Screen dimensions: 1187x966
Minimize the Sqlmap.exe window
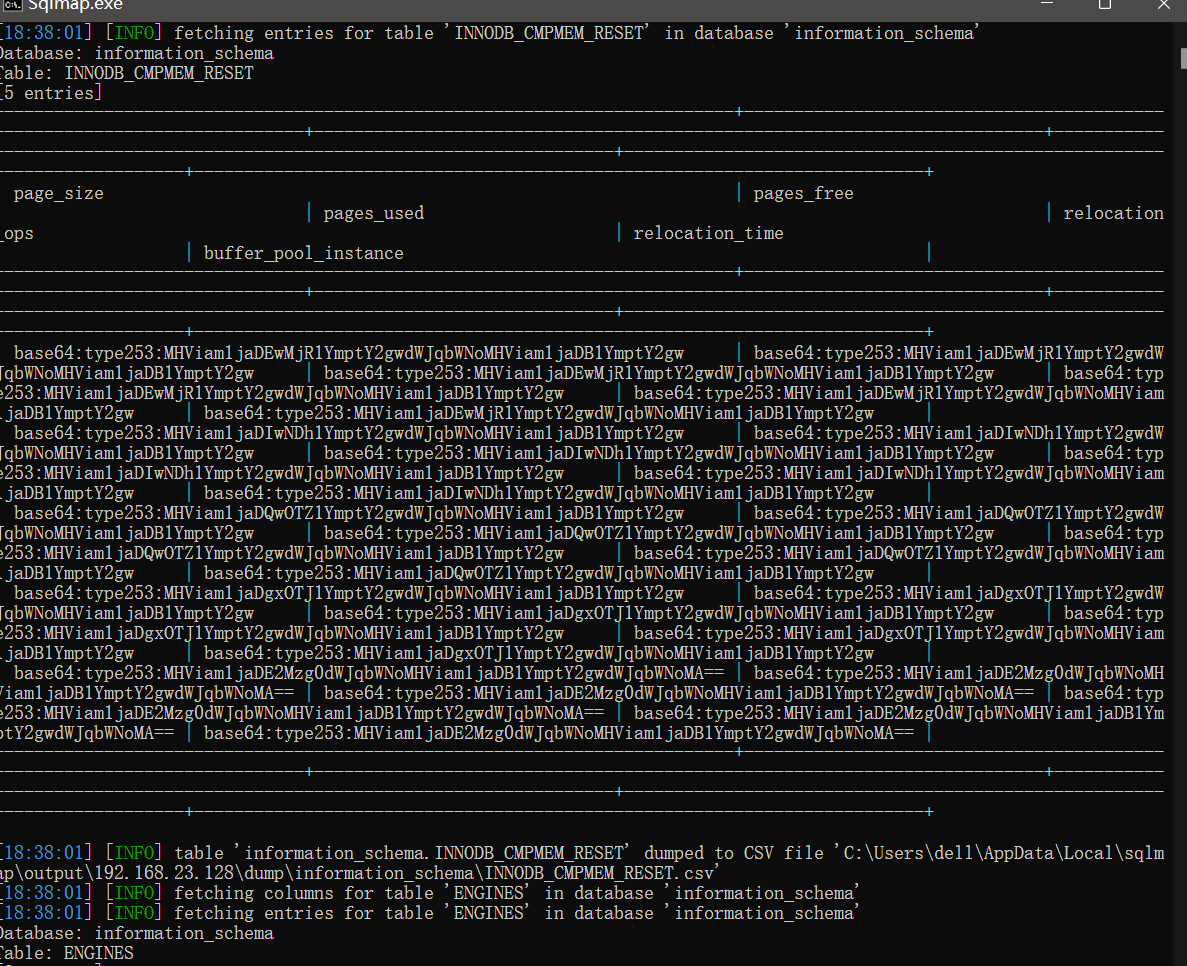(x=1045, y=6)
